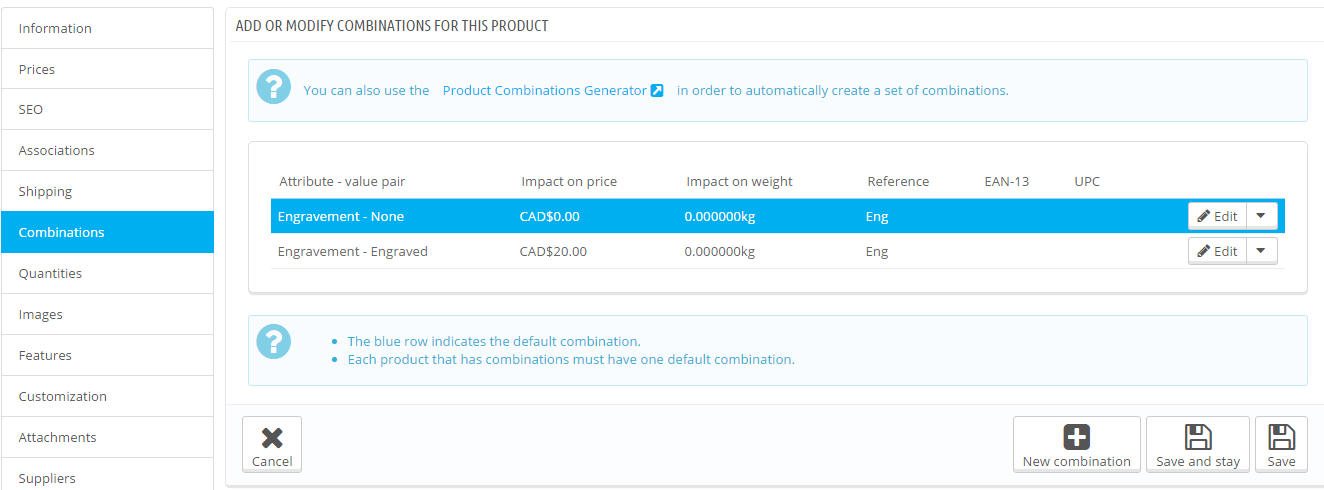Click the New combination plus icon
The height and width of the screenshot is (490, 1324).
pos(1076,437)
